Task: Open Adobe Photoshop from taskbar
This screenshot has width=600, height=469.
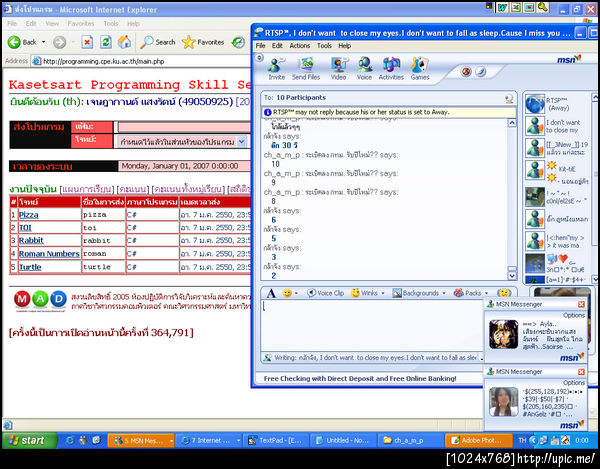Action: point(478,441)
